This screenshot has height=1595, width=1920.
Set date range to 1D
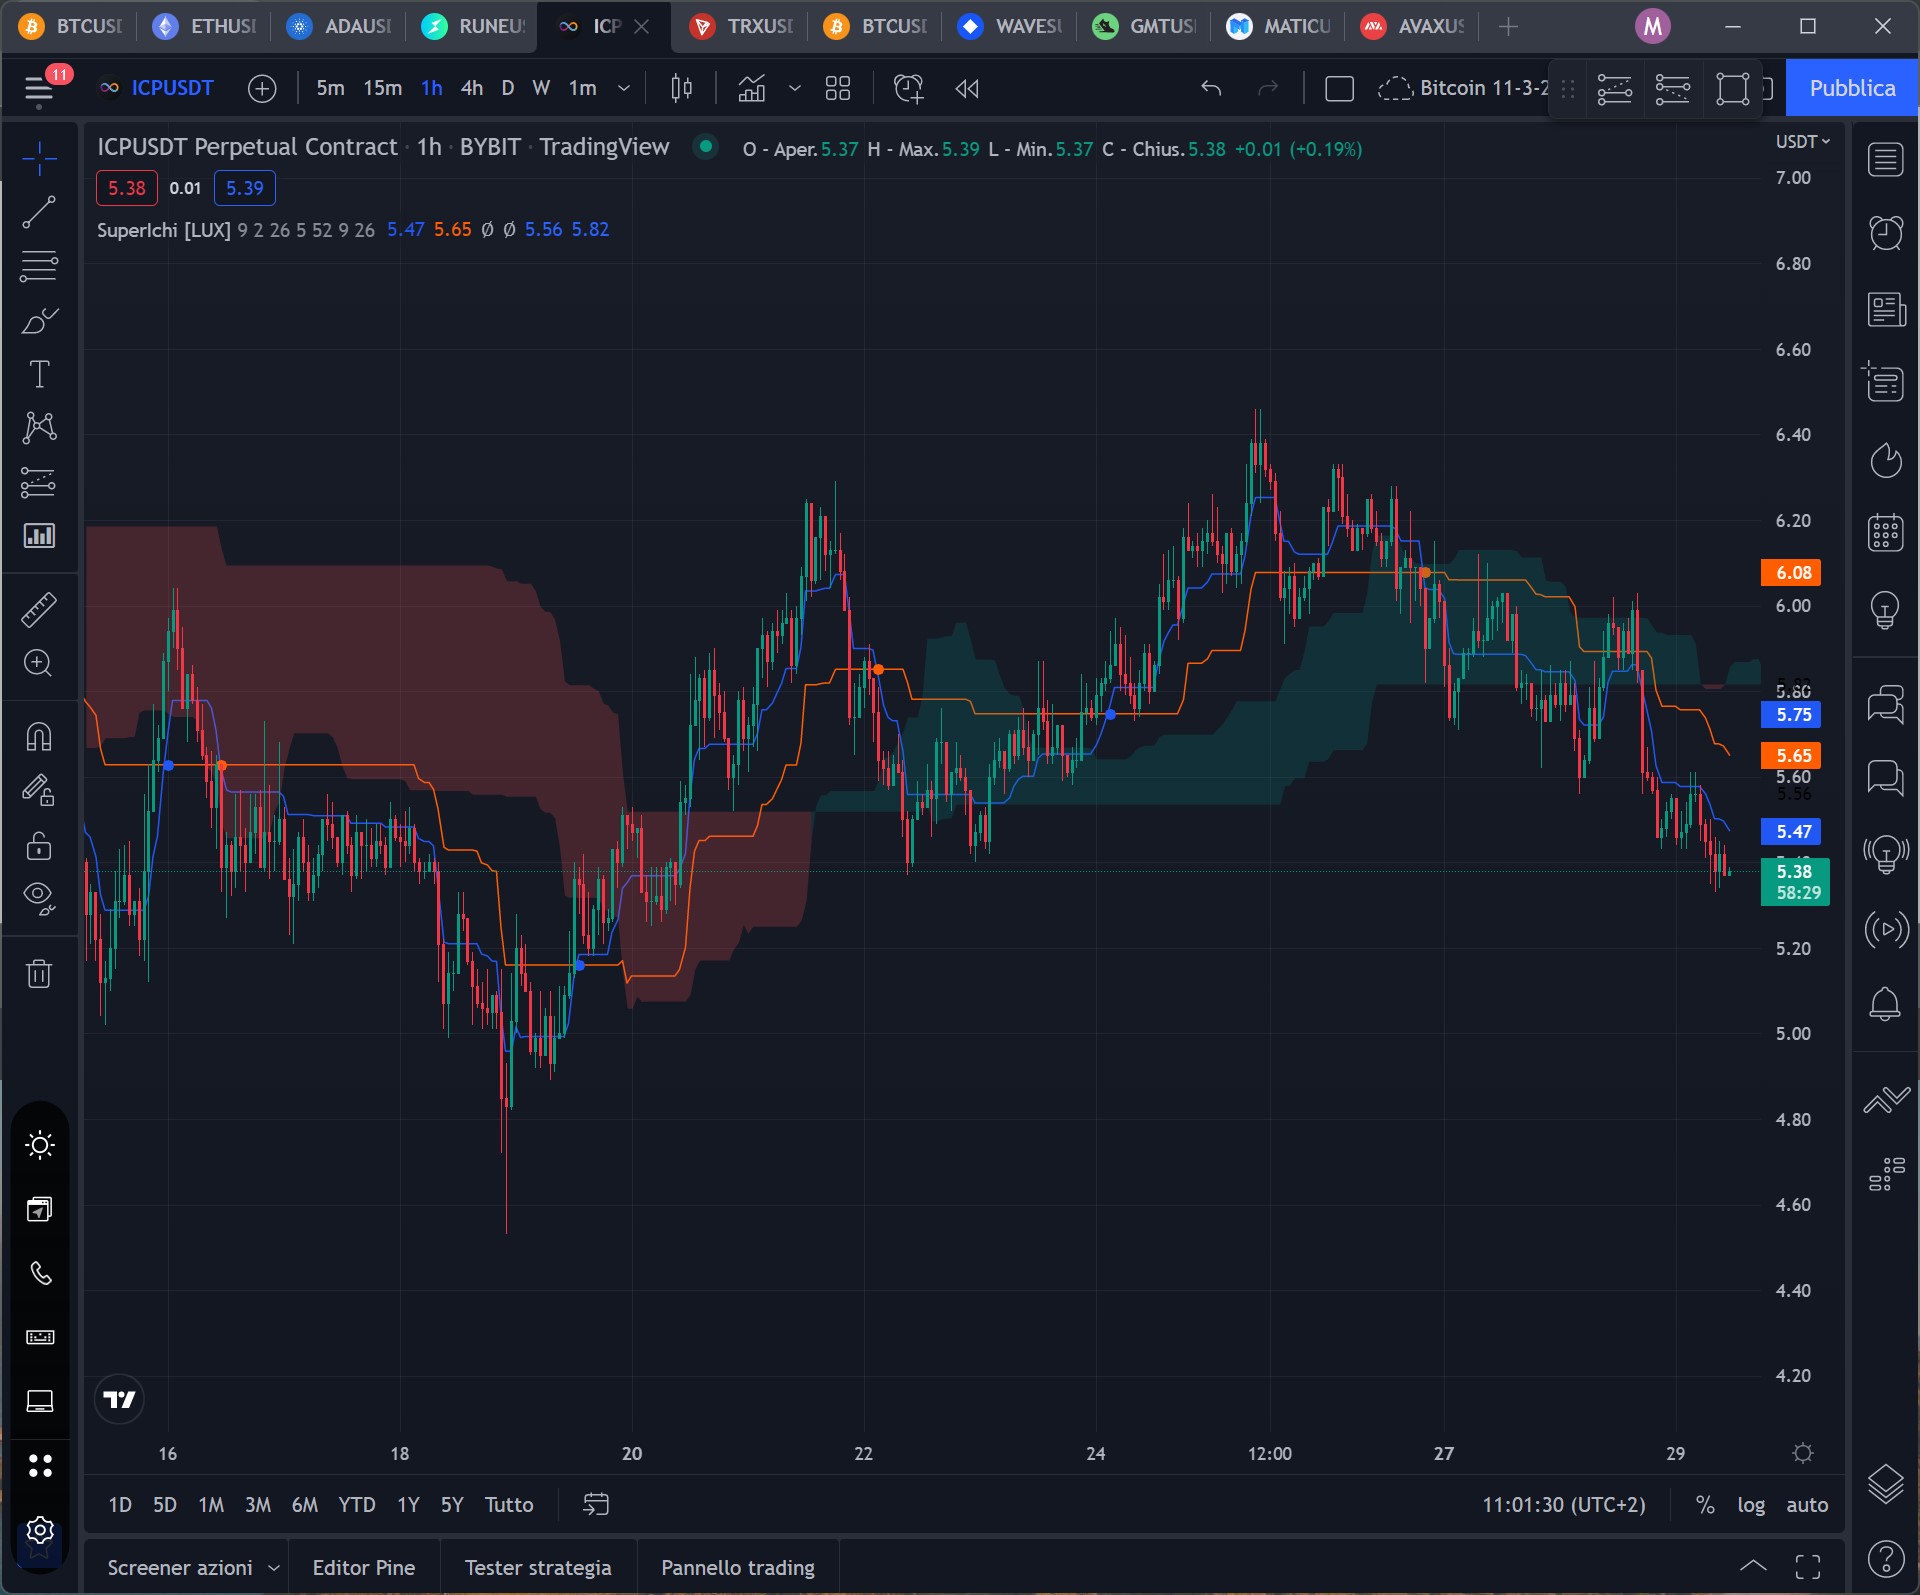[x=120, y=1505]
